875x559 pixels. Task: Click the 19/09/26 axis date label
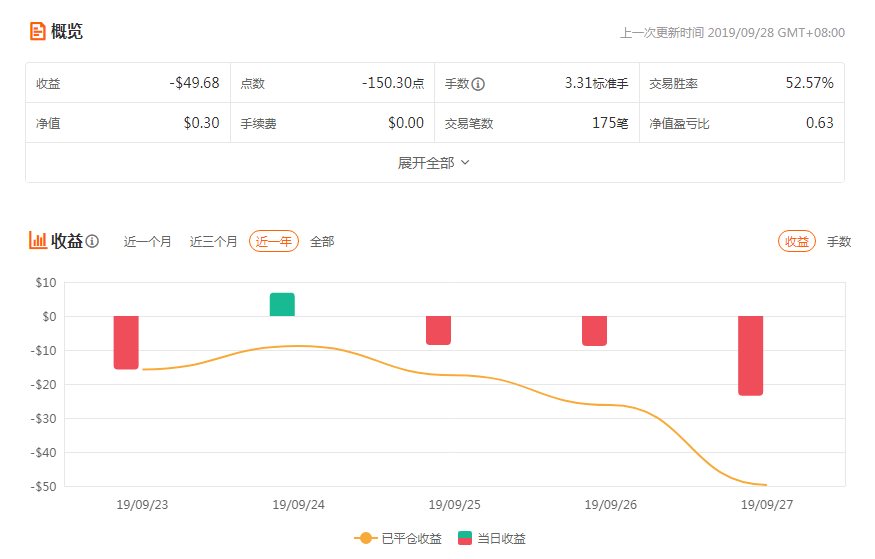tap(610, 505)
